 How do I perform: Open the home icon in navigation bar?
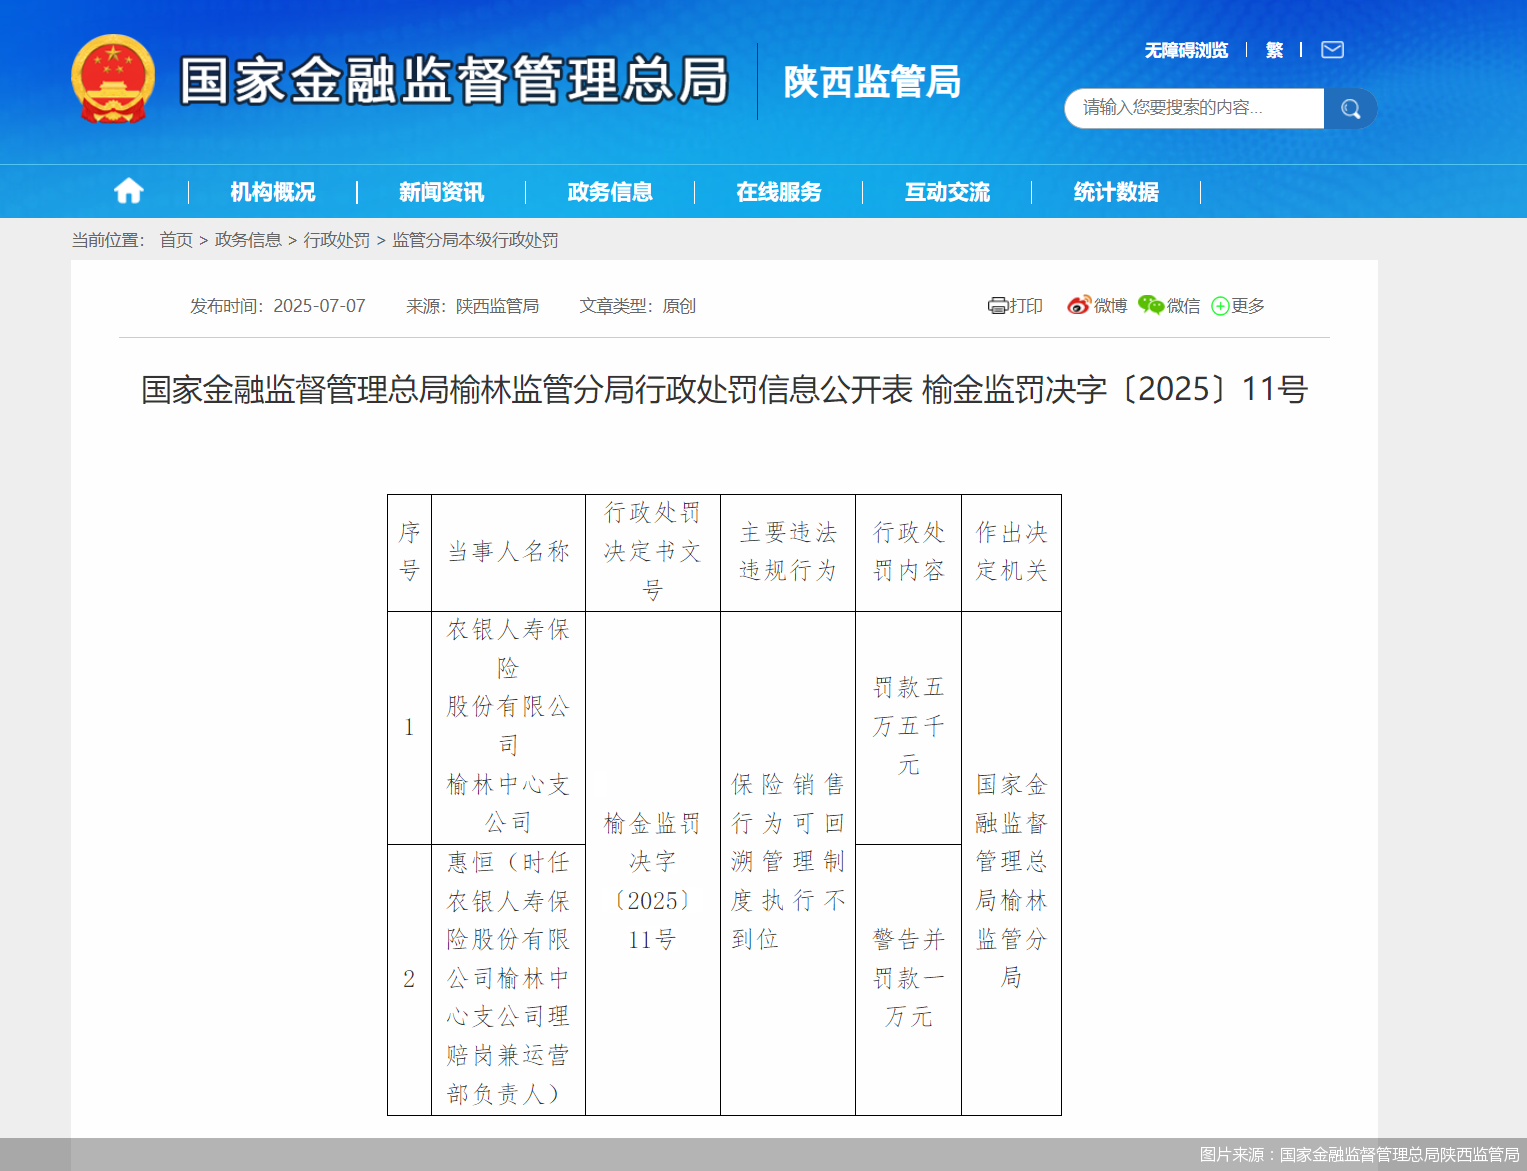128,191
